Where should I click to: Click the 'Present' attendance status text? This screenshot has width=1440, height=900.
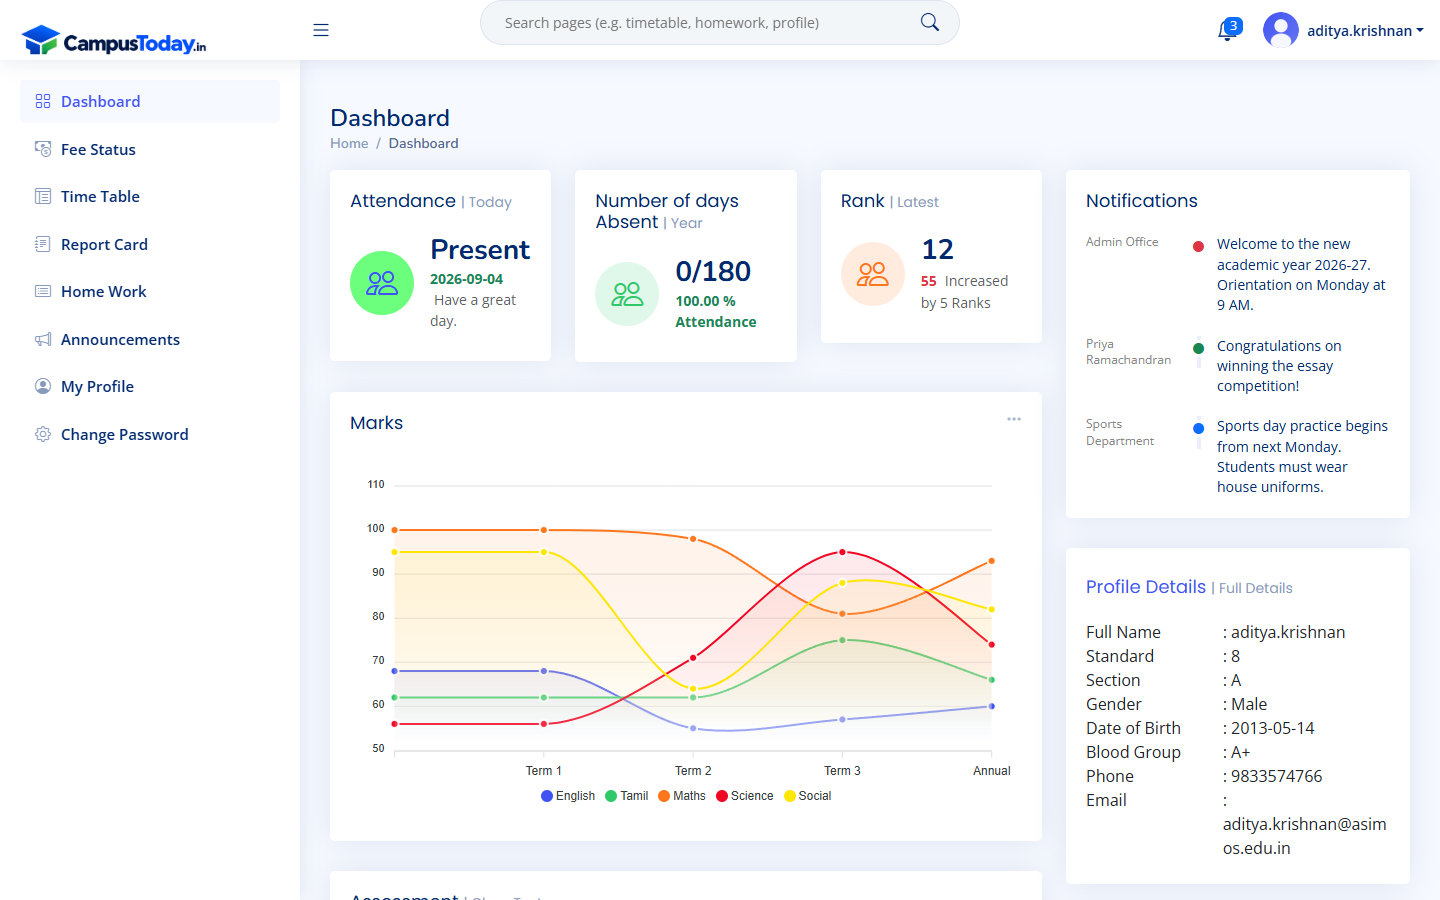[x=480, y=250]
